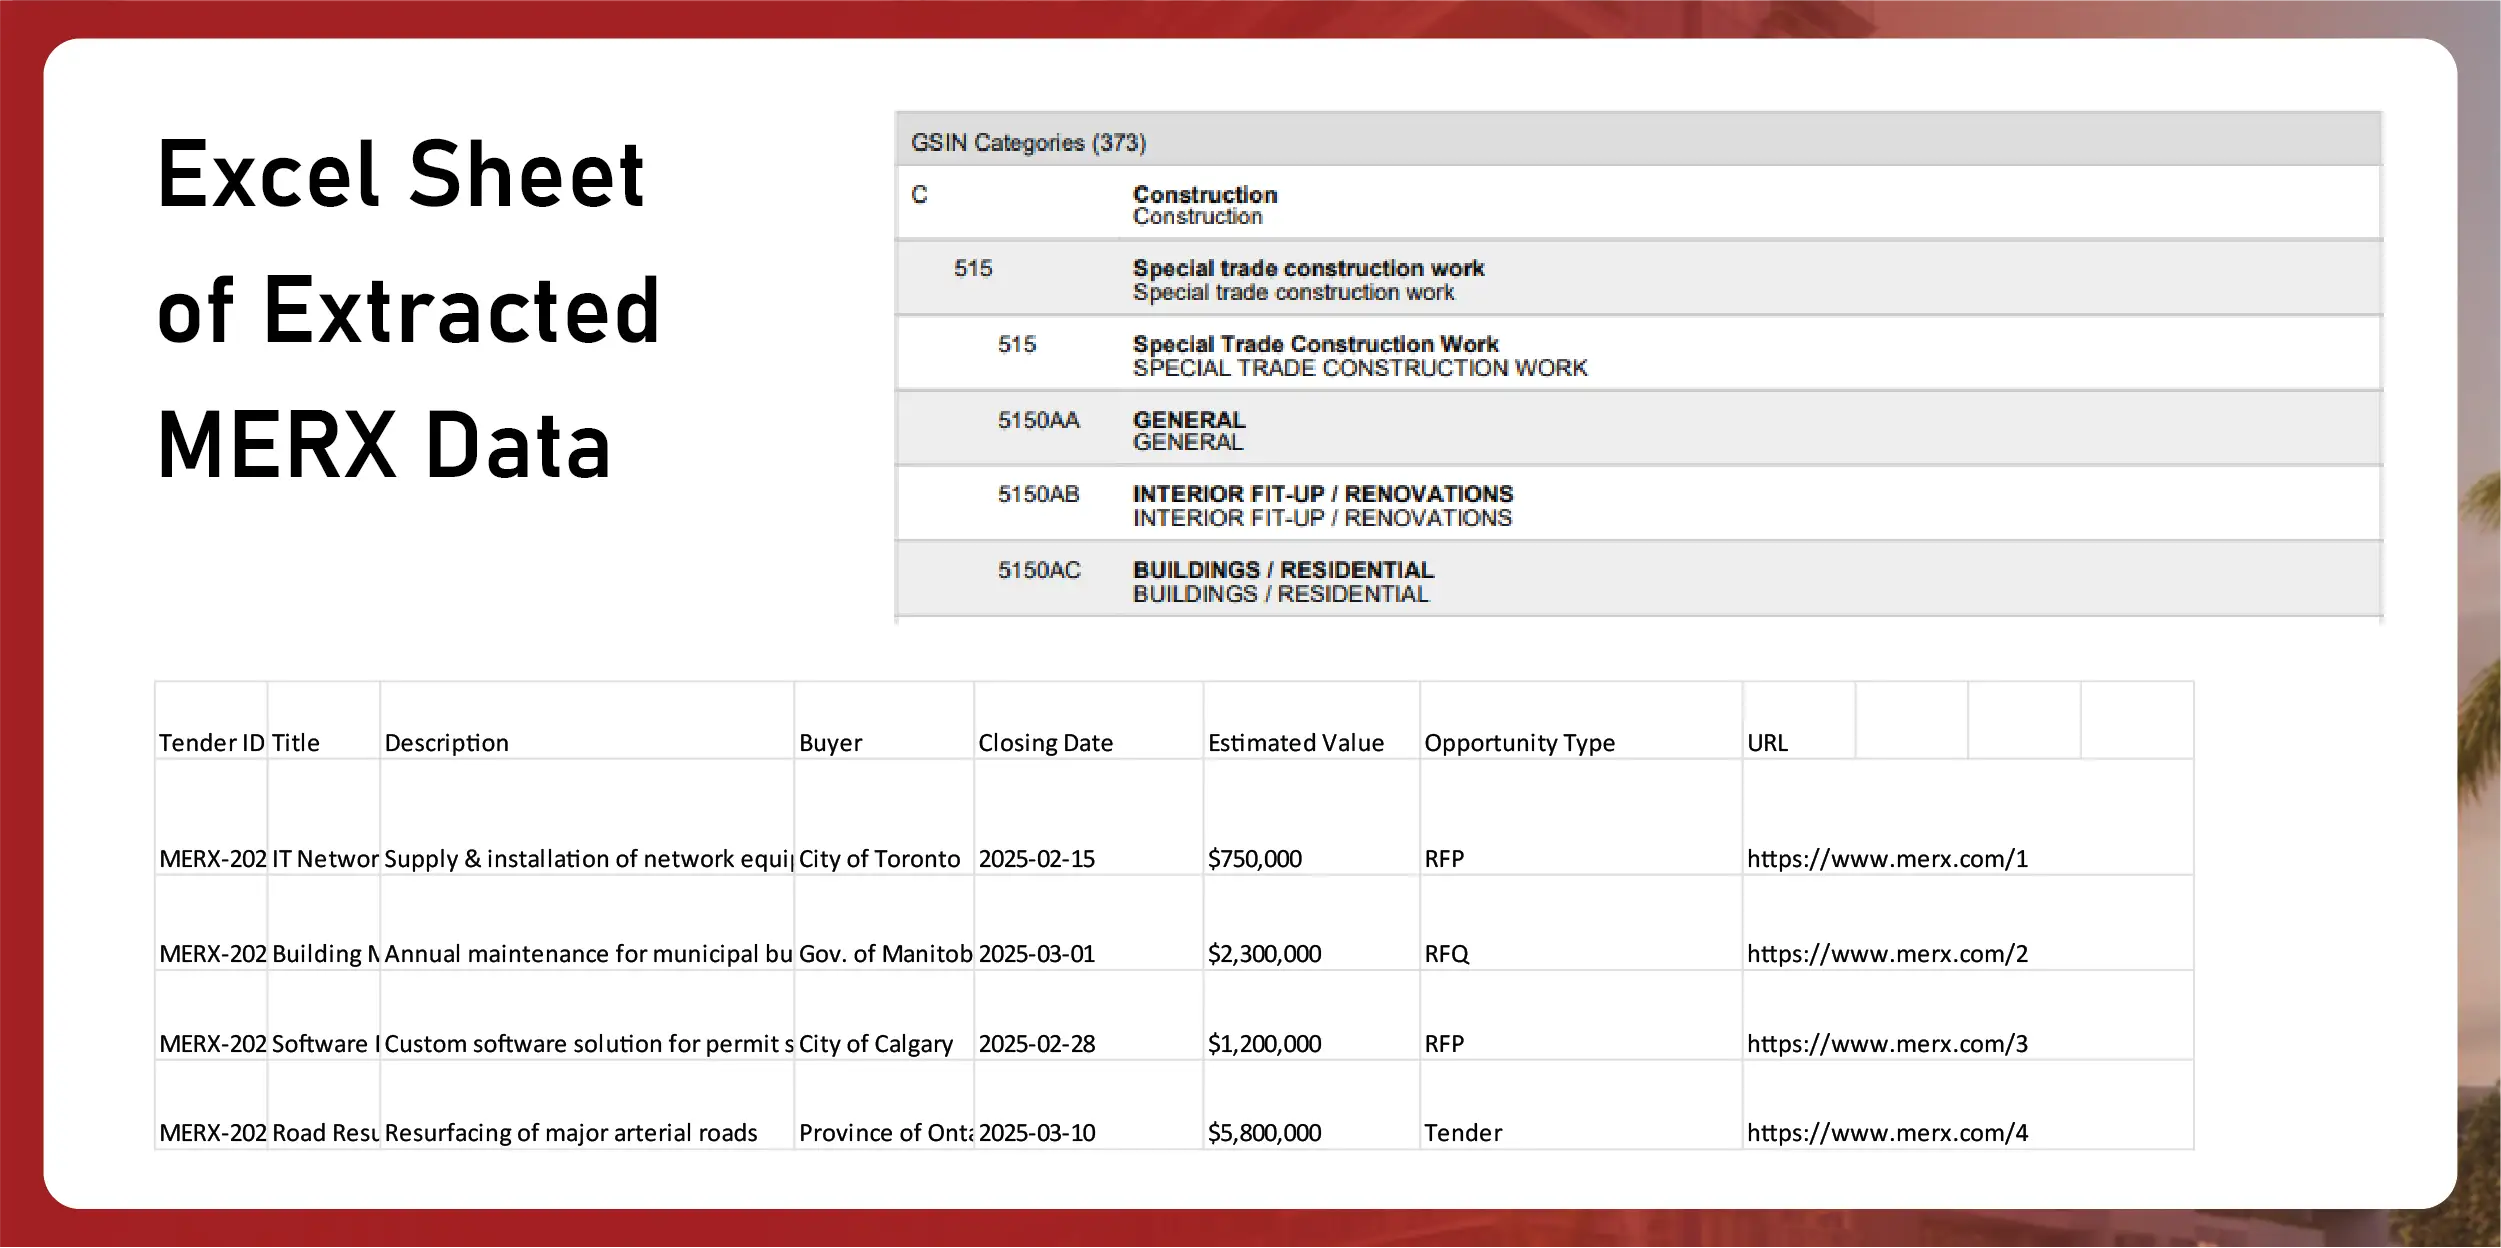Select the Estimated Value header cell
This screenshot has height=1248, width=2501.
coord(1295,743)
